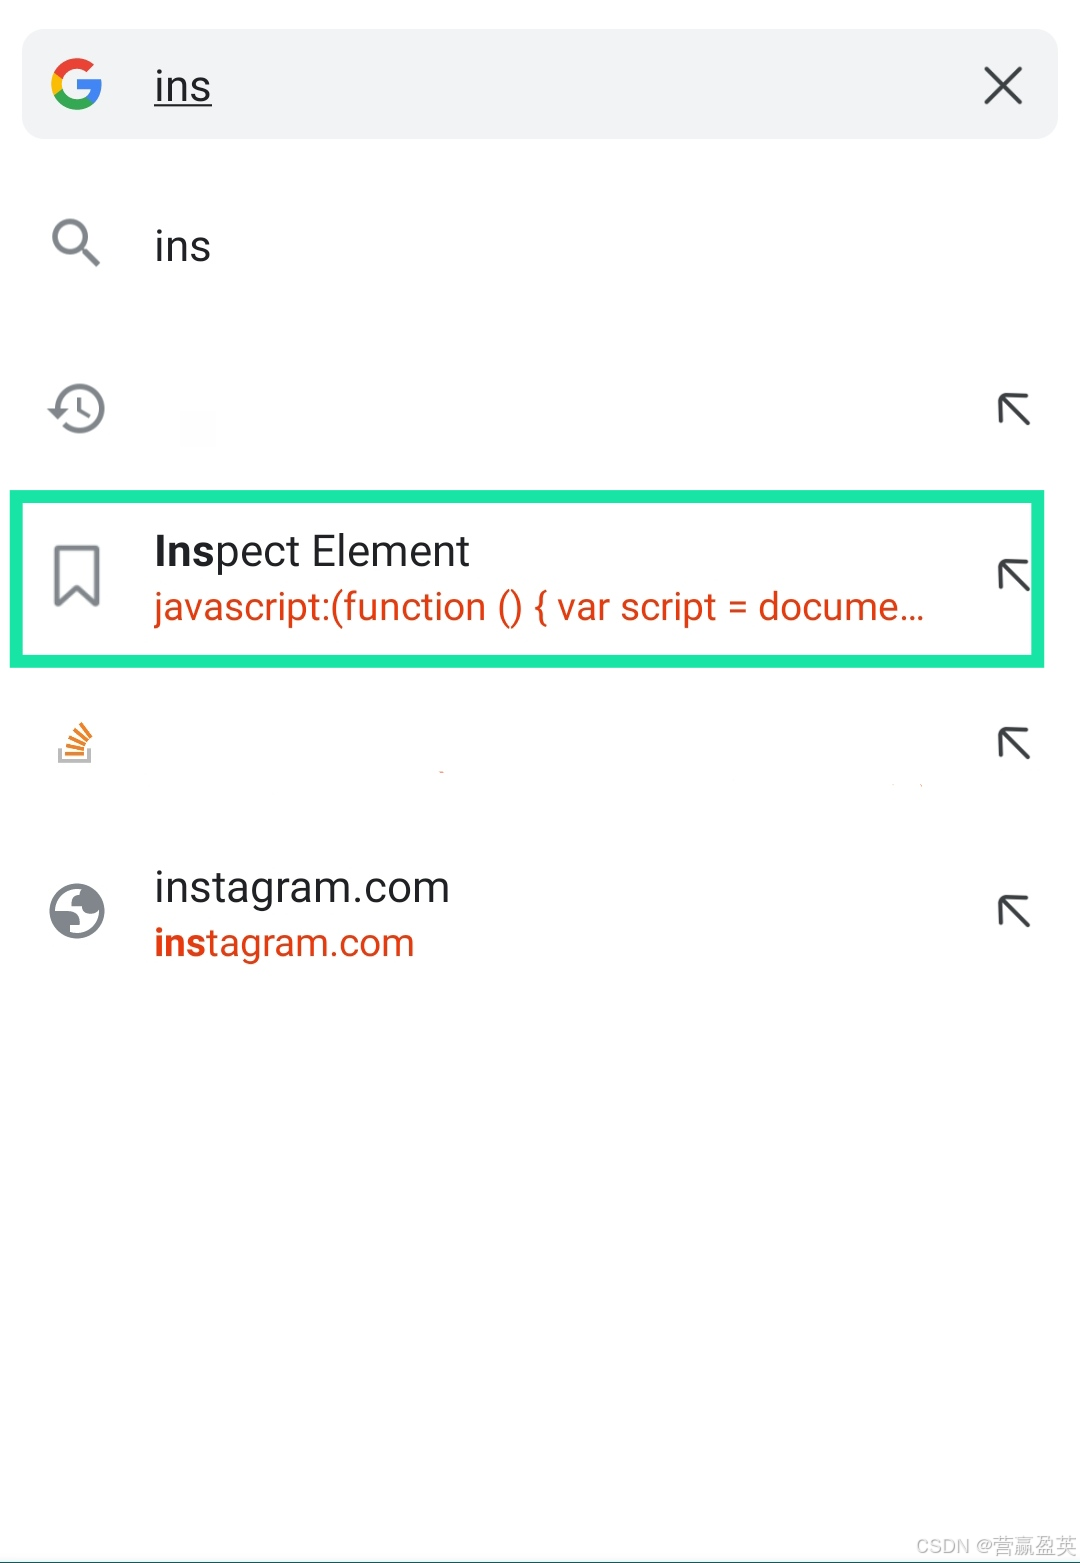Click the Inspect Element title text
Image resolution: width=1080 pixels, height=1563 pixels.
click(x=311, y=550)
